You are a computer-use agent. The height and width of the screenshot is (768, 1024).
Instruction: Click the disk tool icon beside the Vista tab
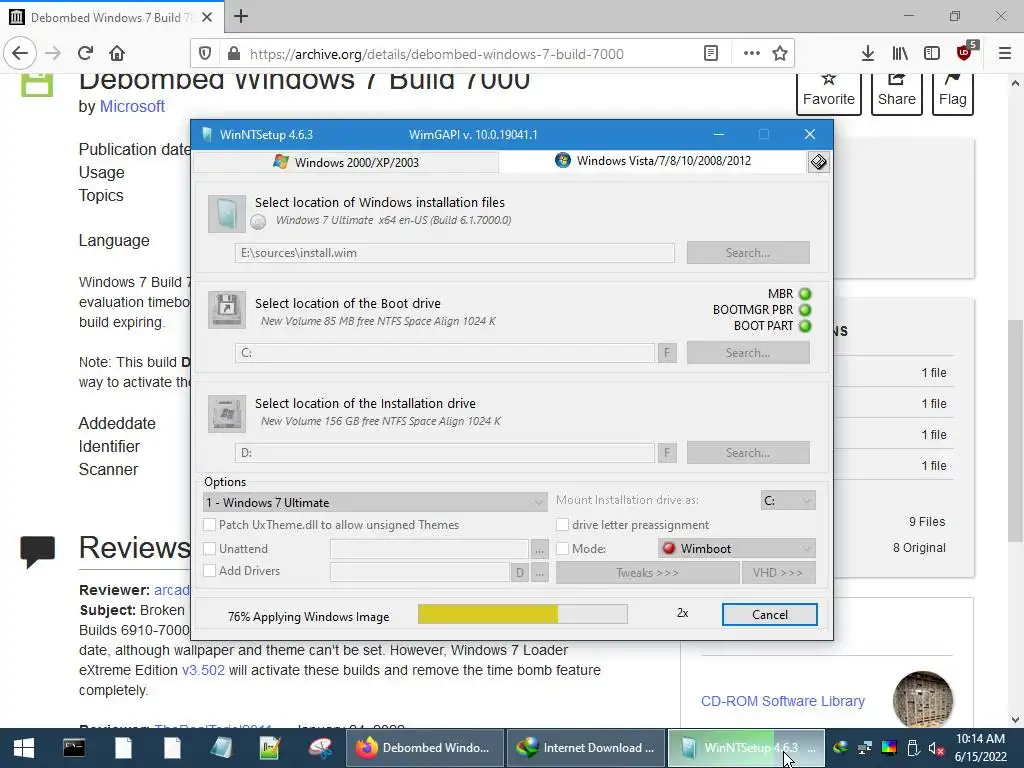[x=818, y=162]
